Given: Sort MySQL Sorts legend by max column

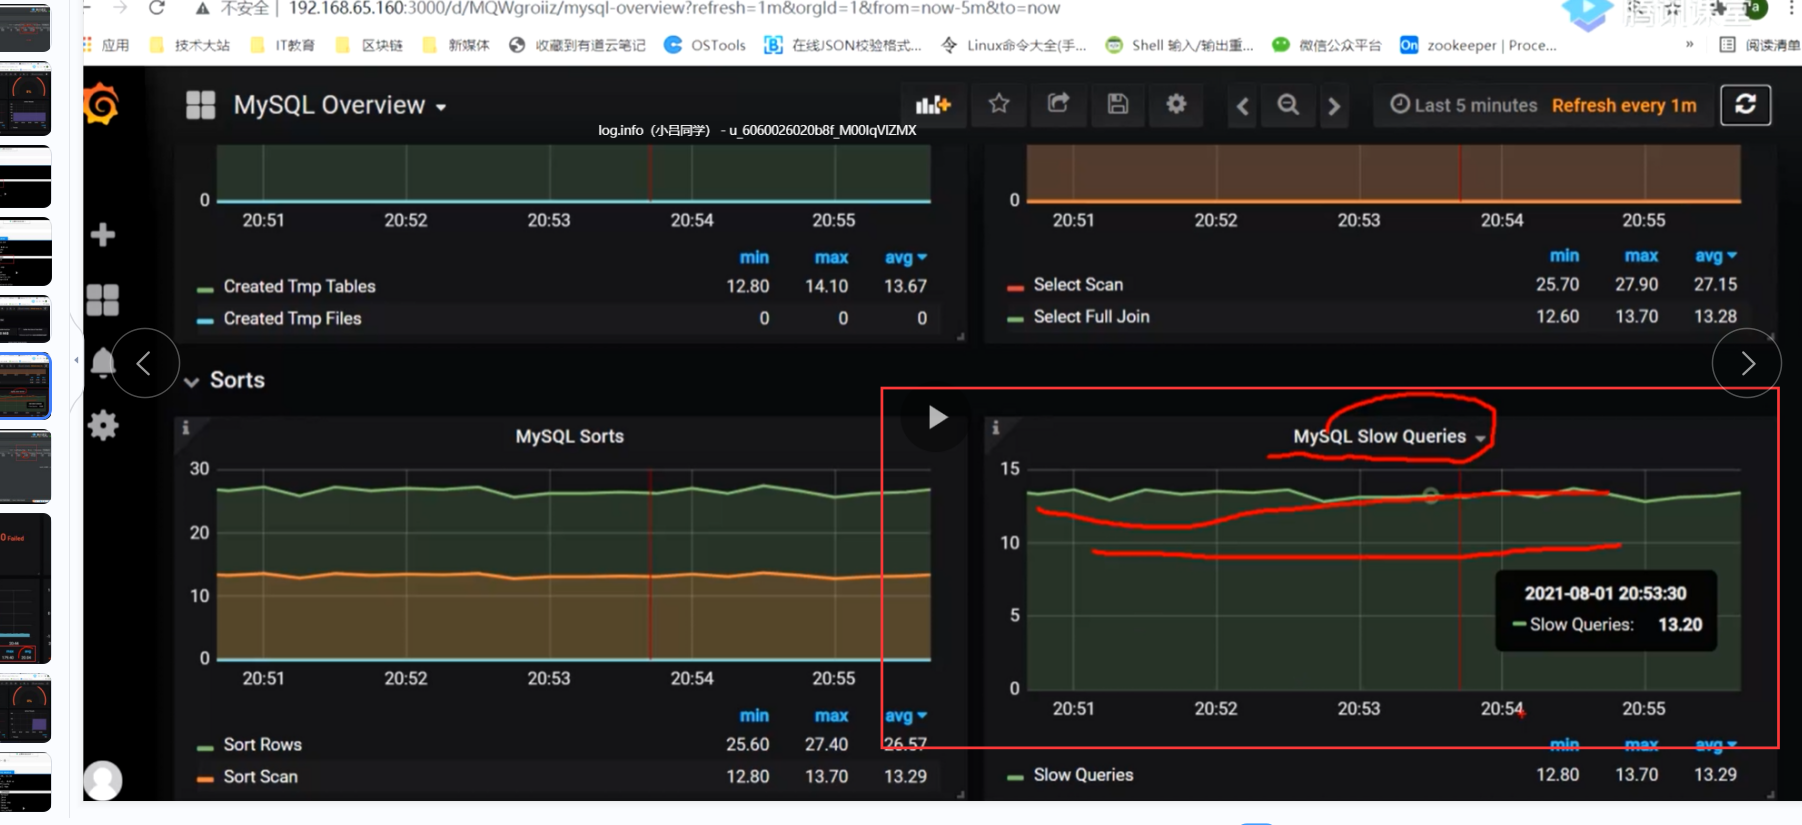Looking at the screenshot, I should (831, 715).
